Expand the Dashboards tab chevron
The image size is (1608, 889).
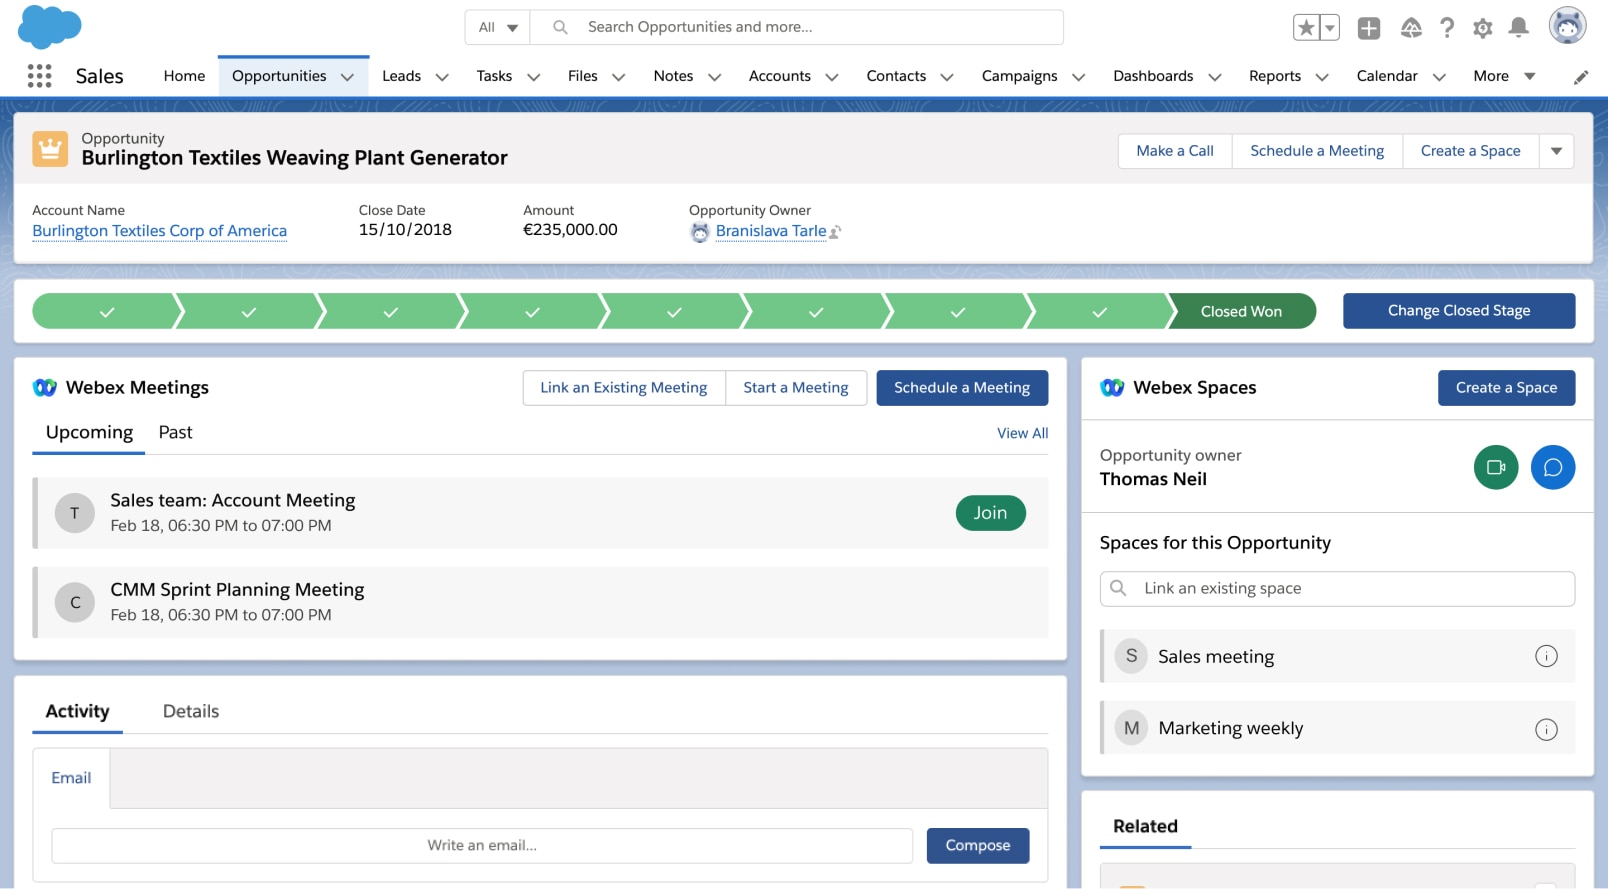[x=1214, y=77]
